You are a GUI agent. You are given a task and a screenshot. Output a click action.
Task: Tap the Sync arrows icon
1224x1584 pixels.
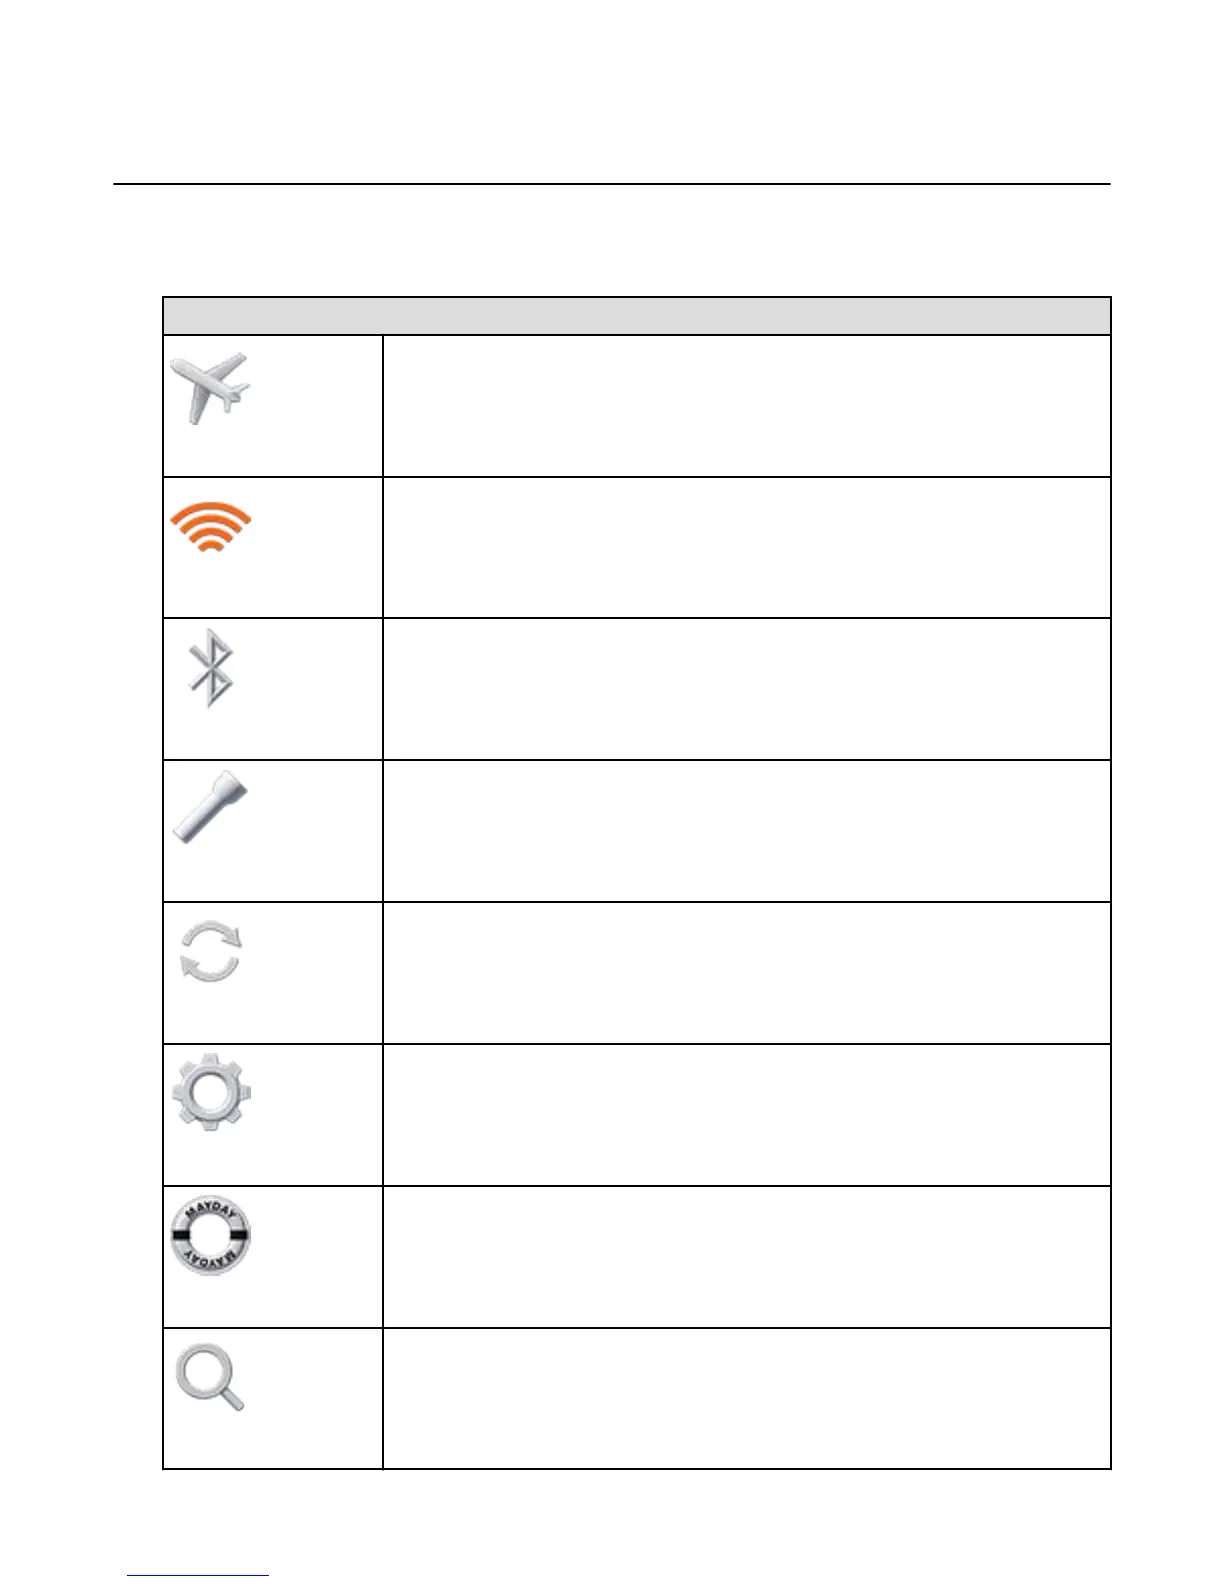tap(210, 952)
